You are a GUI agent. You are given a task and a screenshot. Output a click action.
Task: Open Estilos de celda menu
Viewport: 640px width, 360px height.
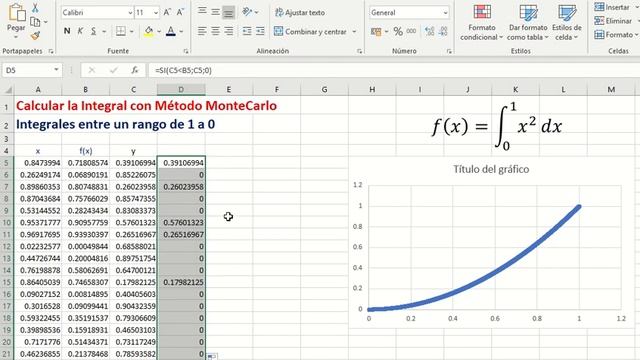[x=567, y=22]
